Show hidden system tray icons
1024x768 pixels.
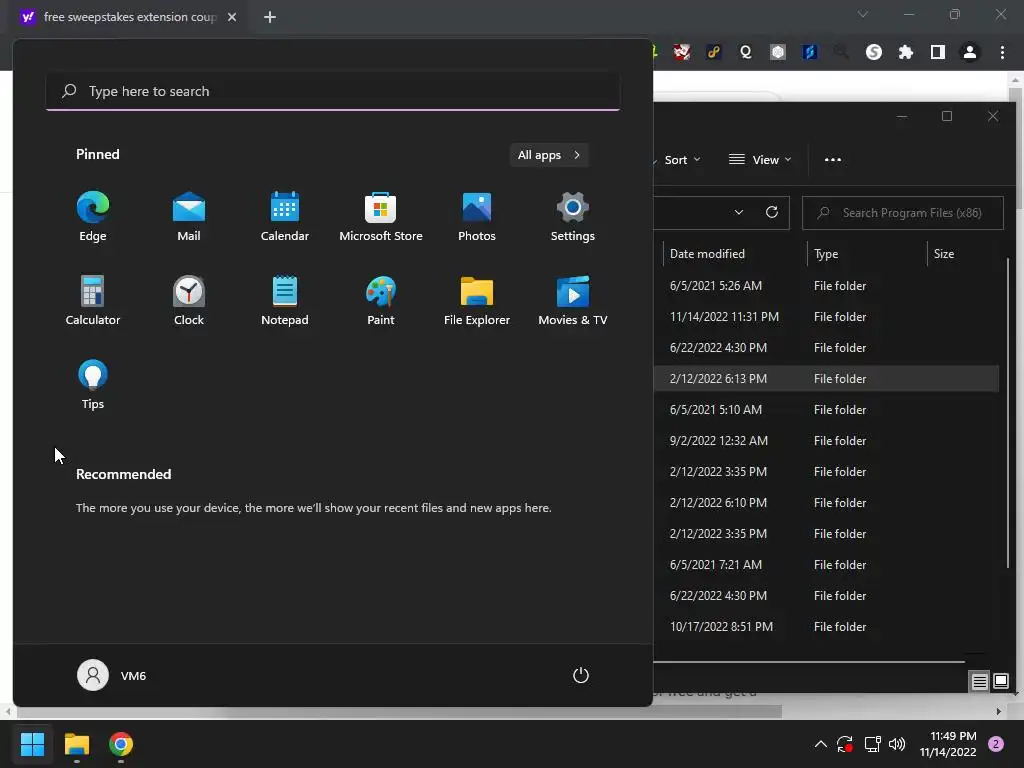pos(821,744)
